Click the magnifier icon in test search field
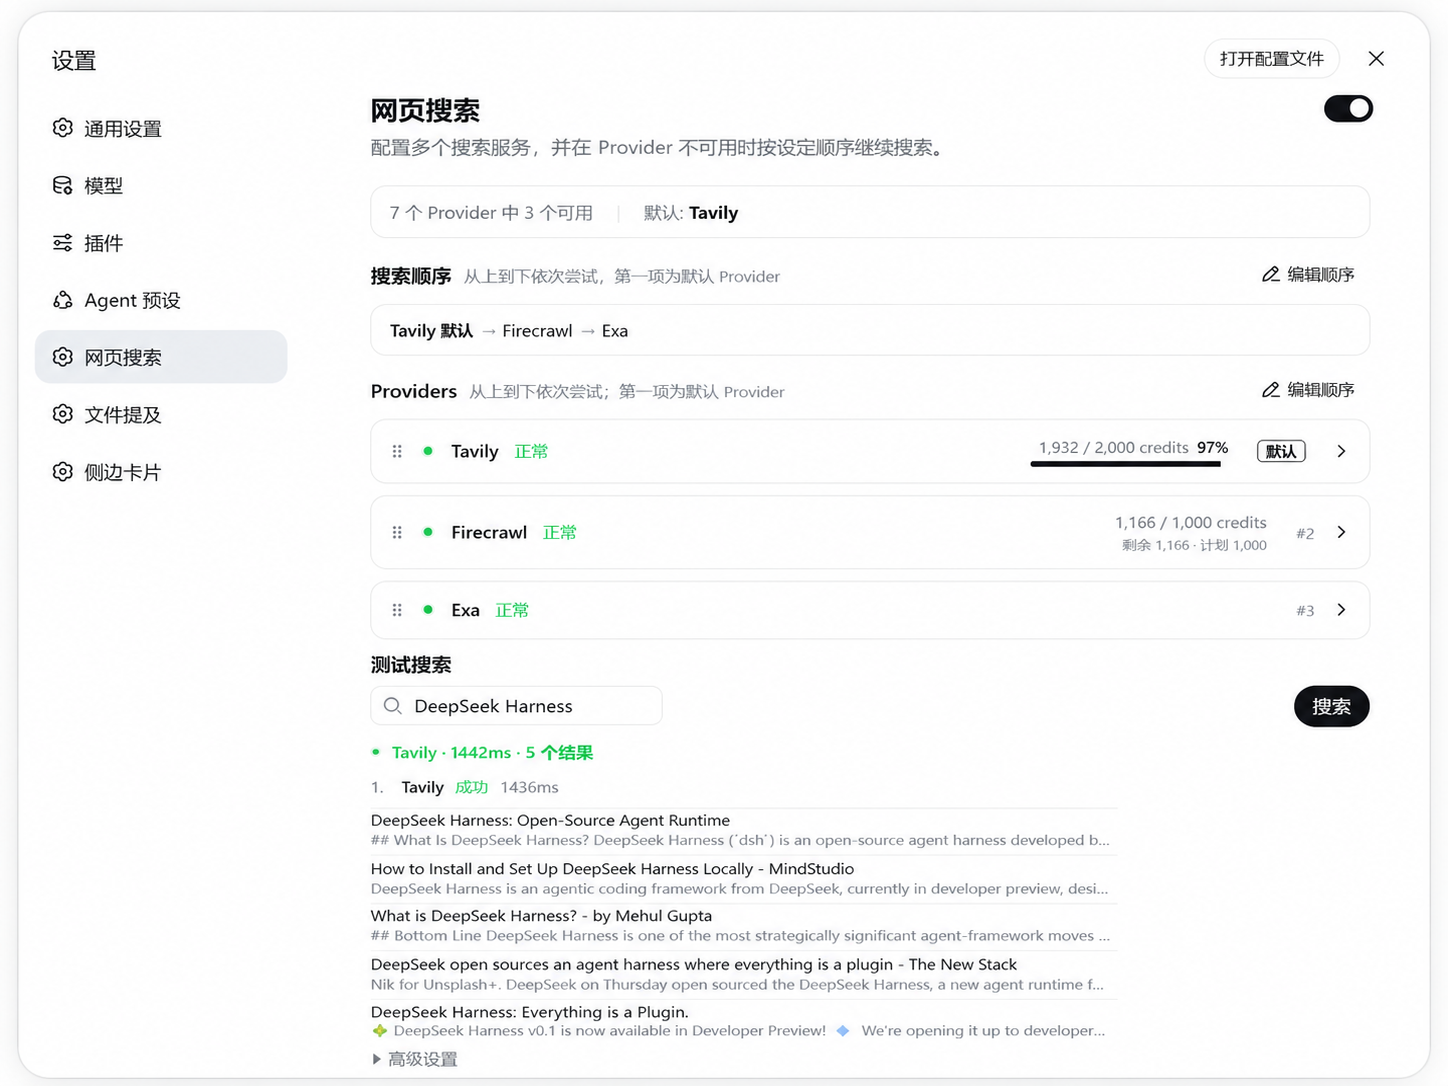The height and width of the screenshot is (1086, 1448). click(393, 706)
